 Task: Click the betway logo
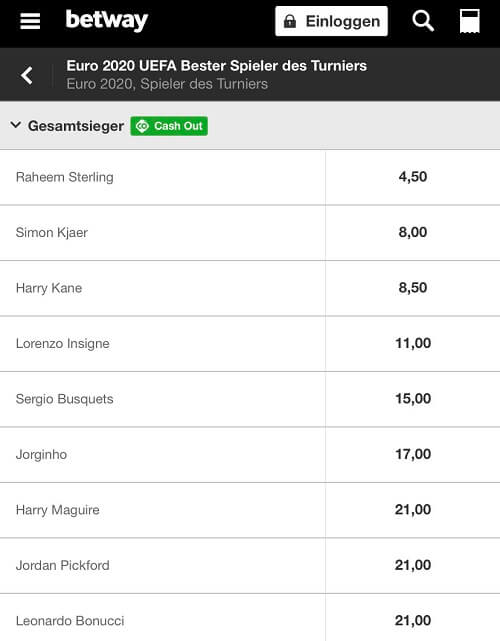107,20
